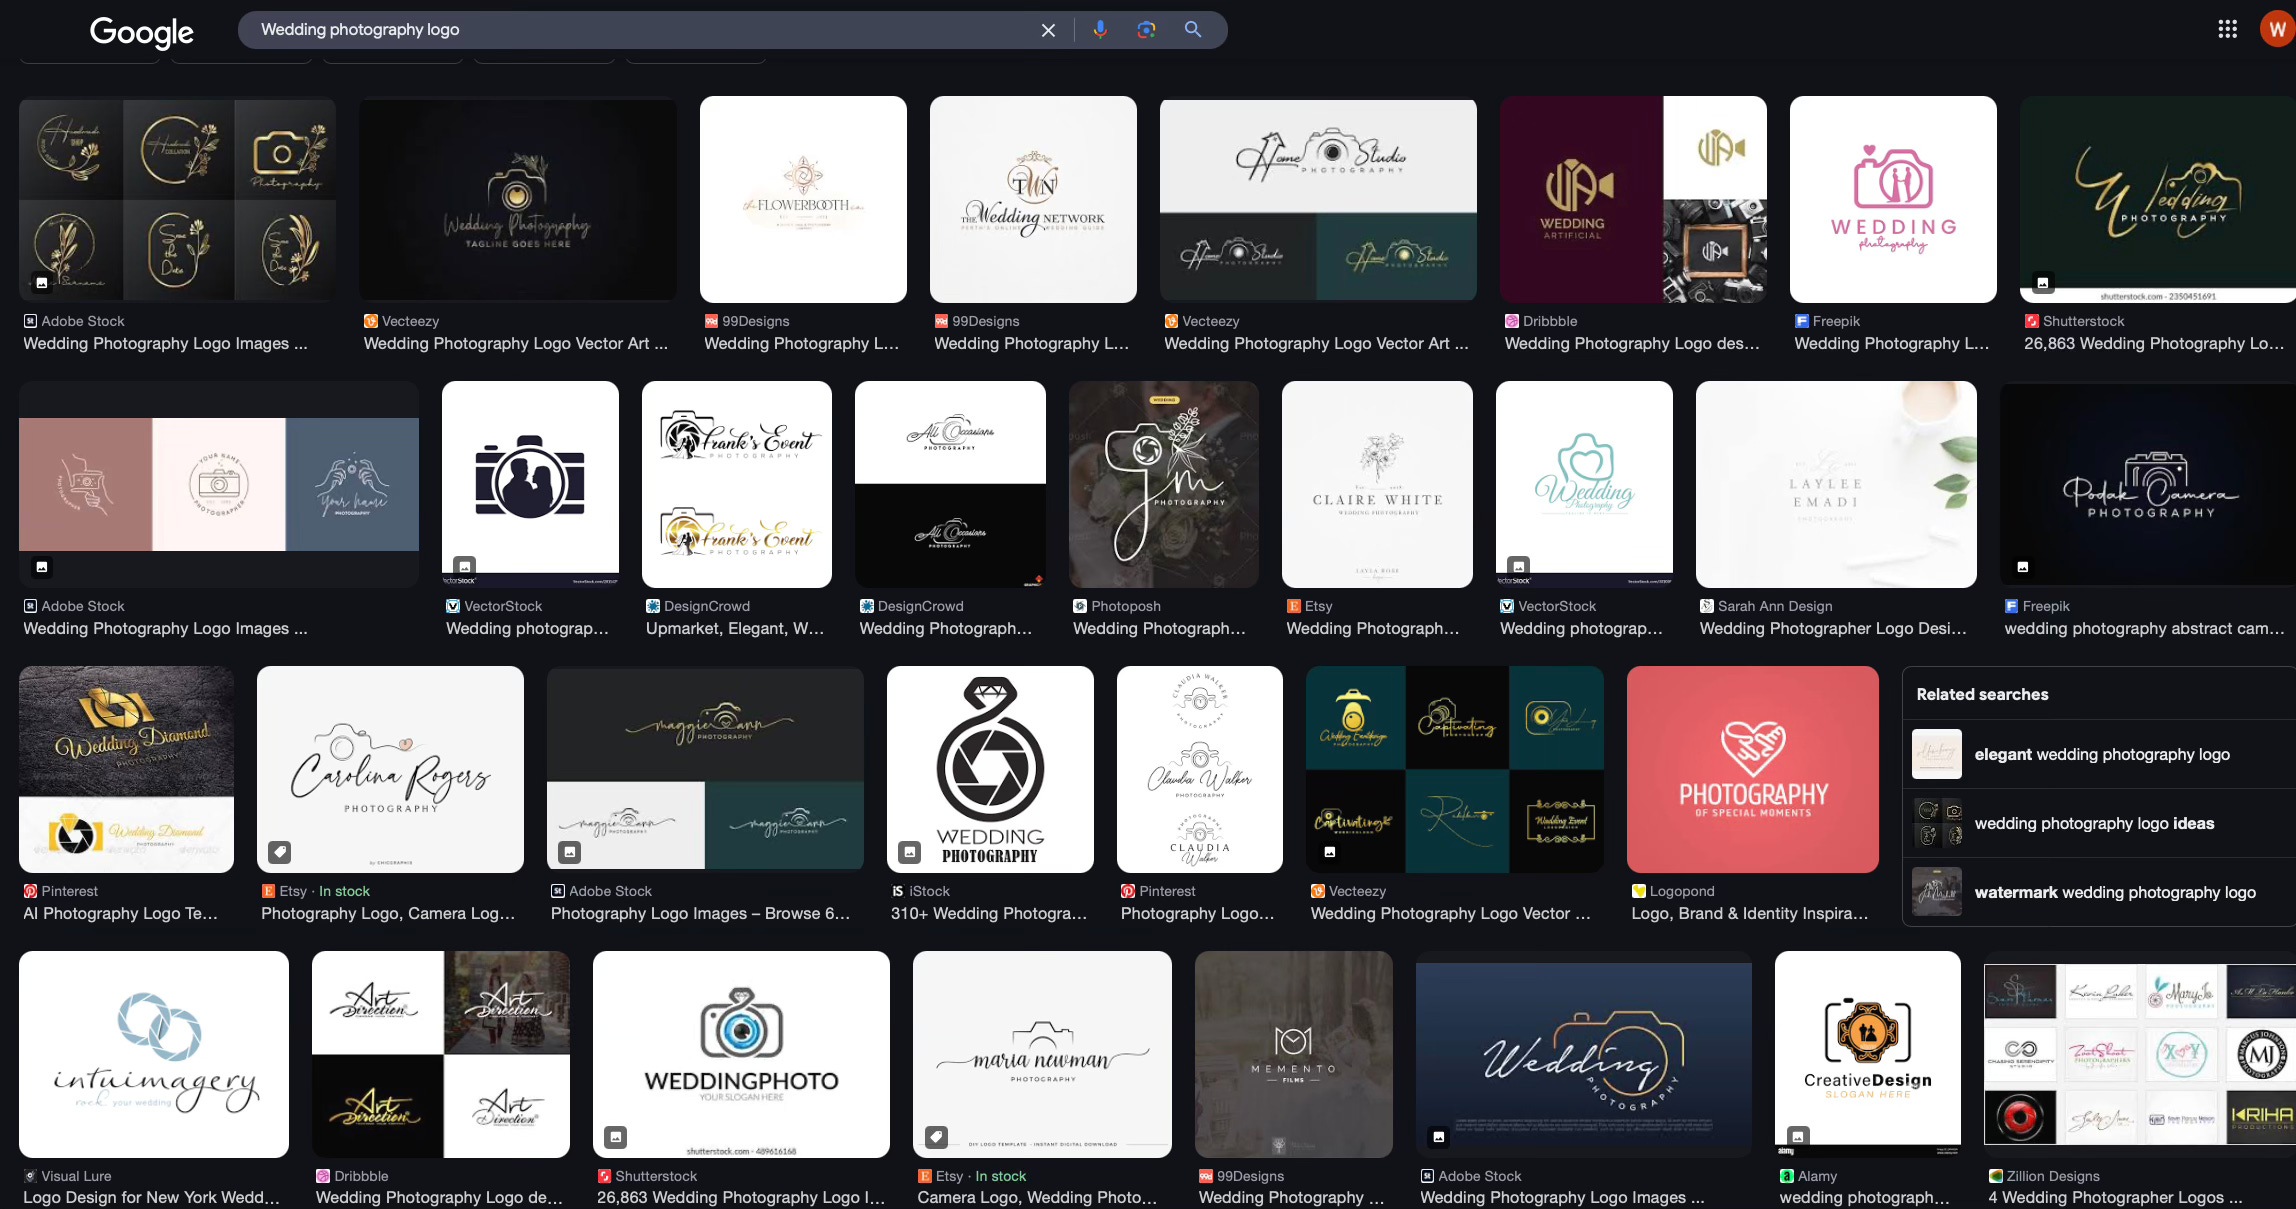2296x1209 pixels.
Task: Clear the search box with the X
Action: [1048, 30]
